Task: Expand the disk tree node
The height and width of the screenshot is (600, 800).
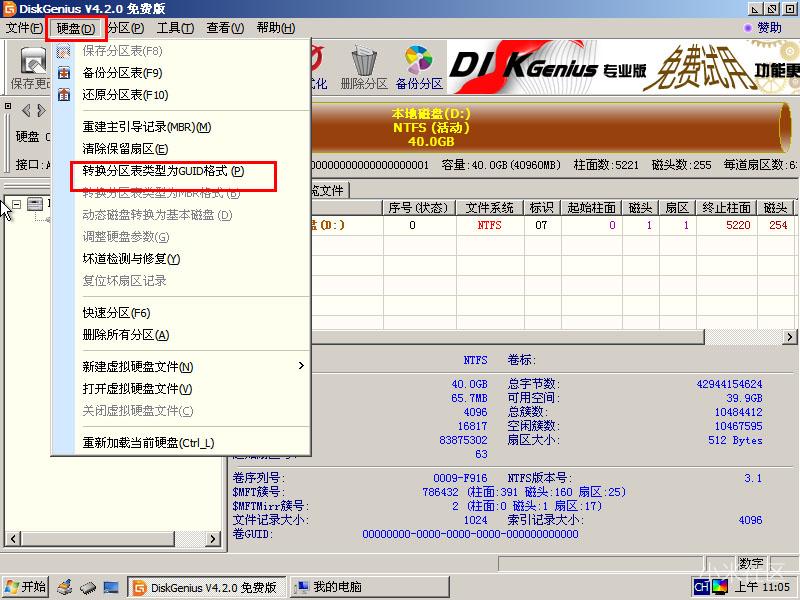Action: pyautogui.click(x=17, y=204)
